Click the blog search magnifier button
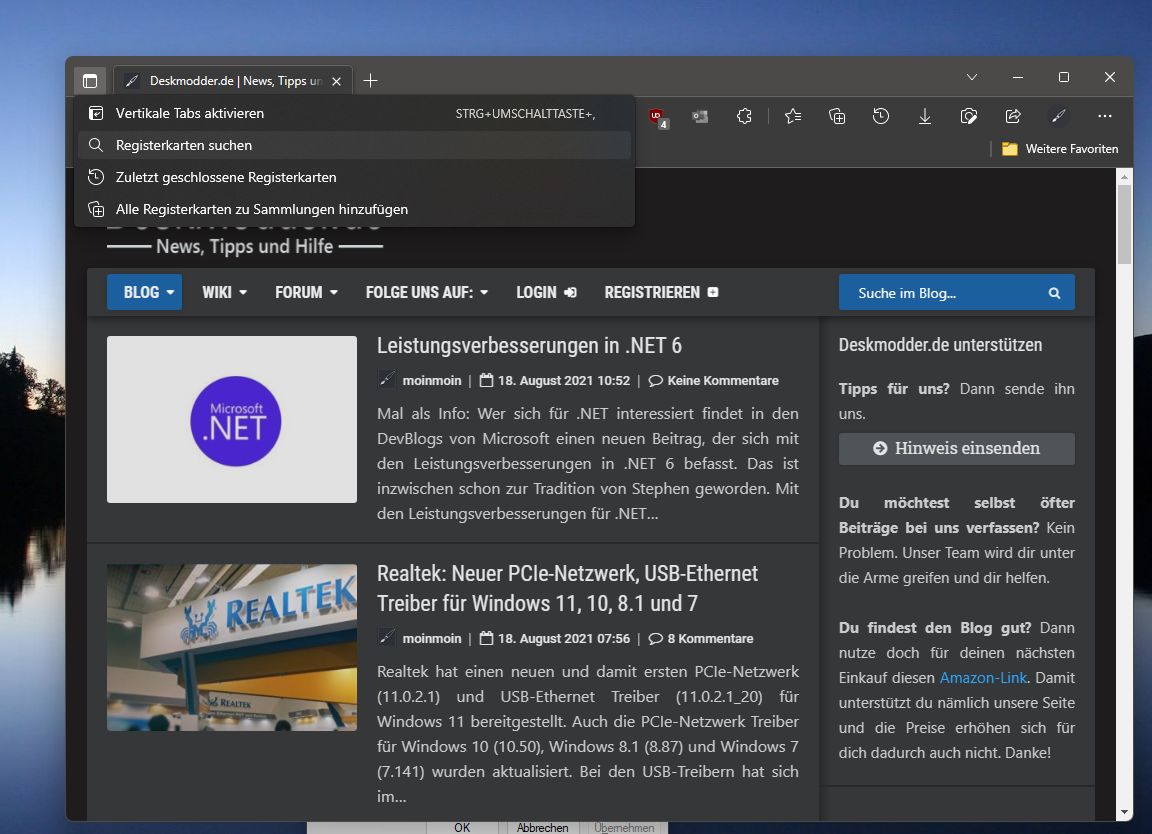Viewport: 1152px width, 834px height. (1054, 293)
